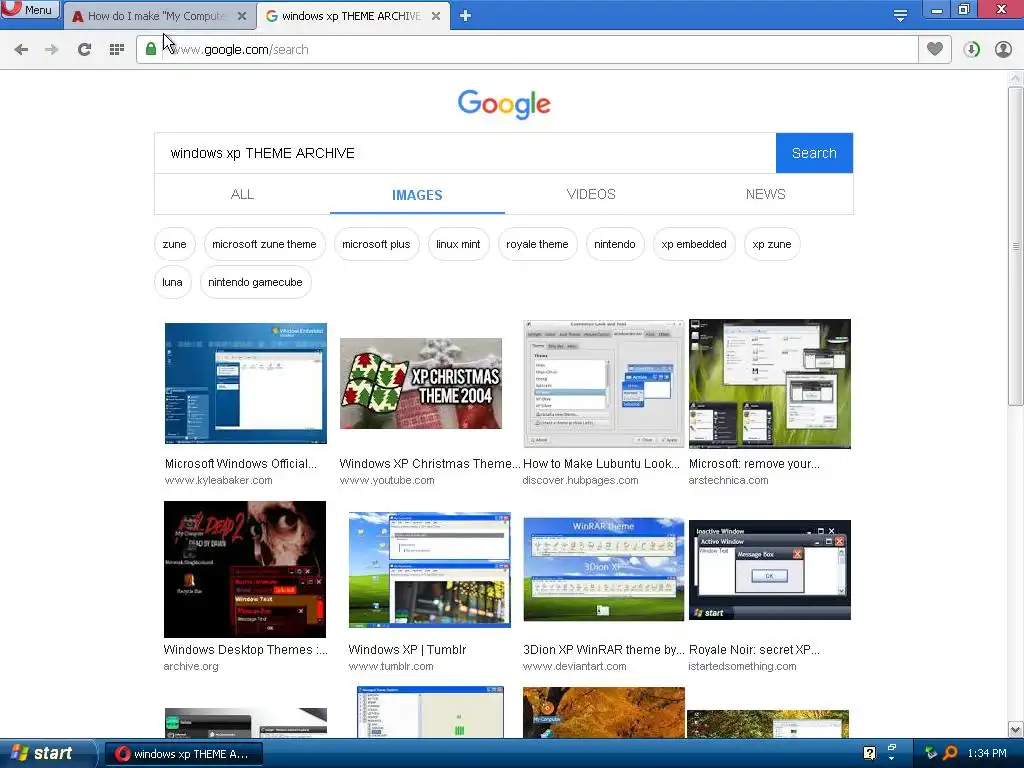
Task: Close the 'windows xp THEME ARCHIVE' tab
Action: tap(436, 16)
